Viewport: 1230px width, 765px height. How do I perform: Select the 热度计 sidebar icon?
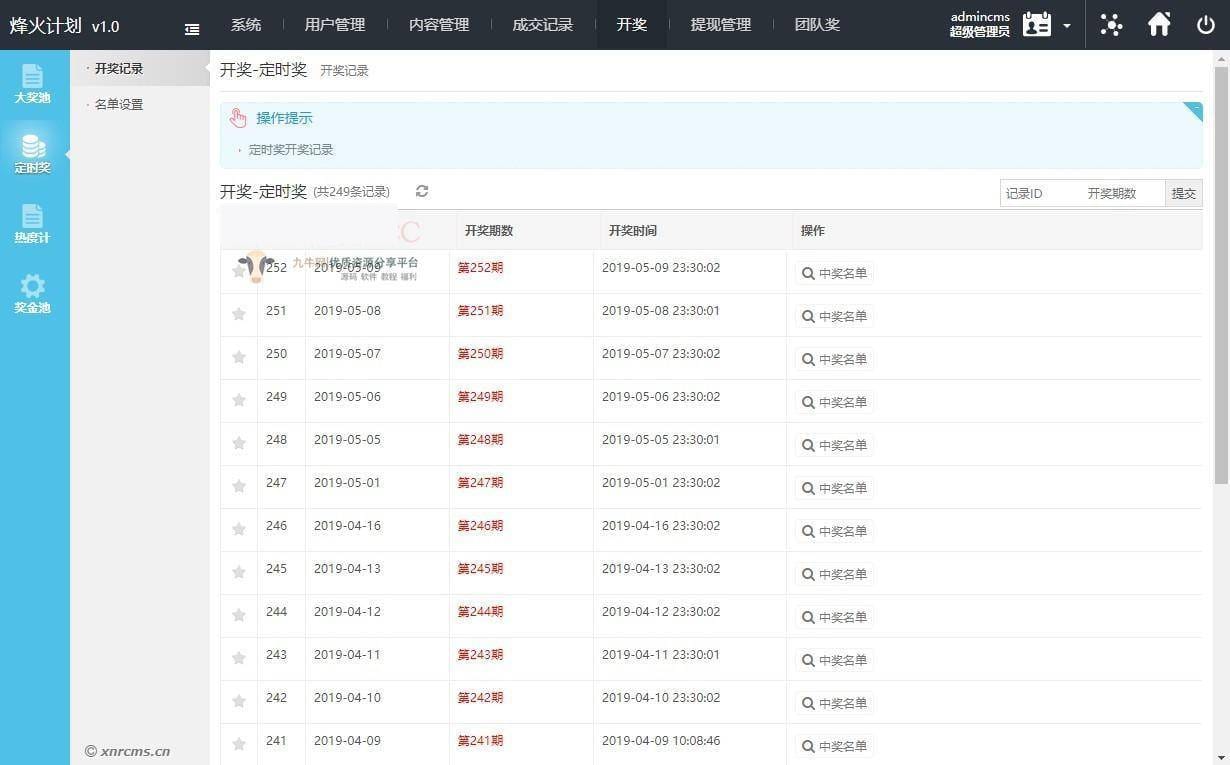tap(33, 222)
